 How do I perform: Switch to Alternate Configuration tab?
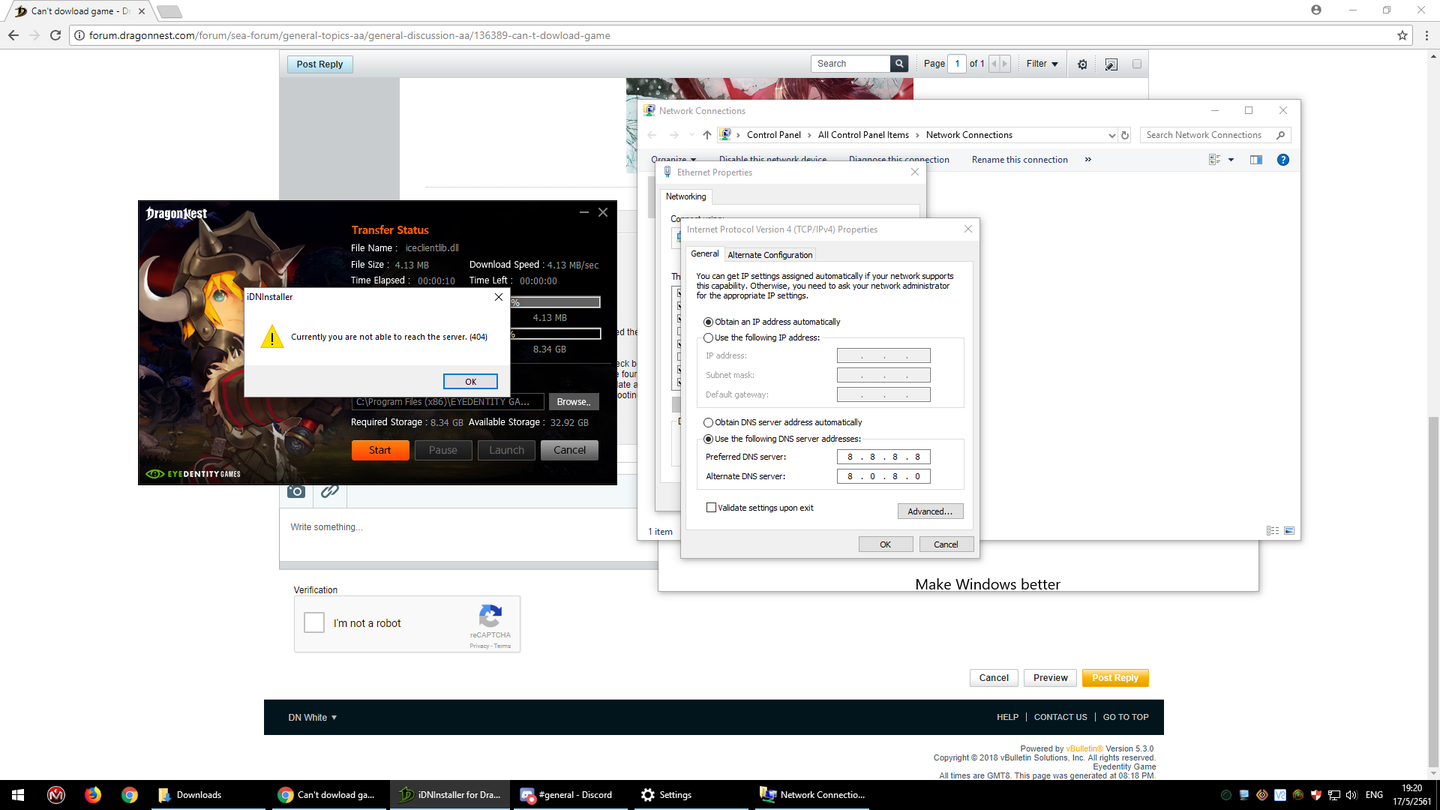click(x=770, y=255)
